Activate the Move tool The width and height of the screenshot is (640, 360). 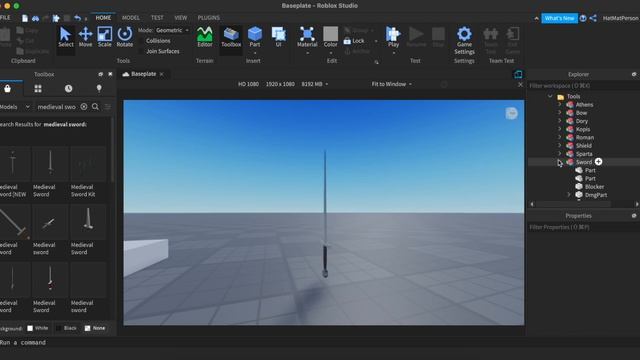point(85,37)
